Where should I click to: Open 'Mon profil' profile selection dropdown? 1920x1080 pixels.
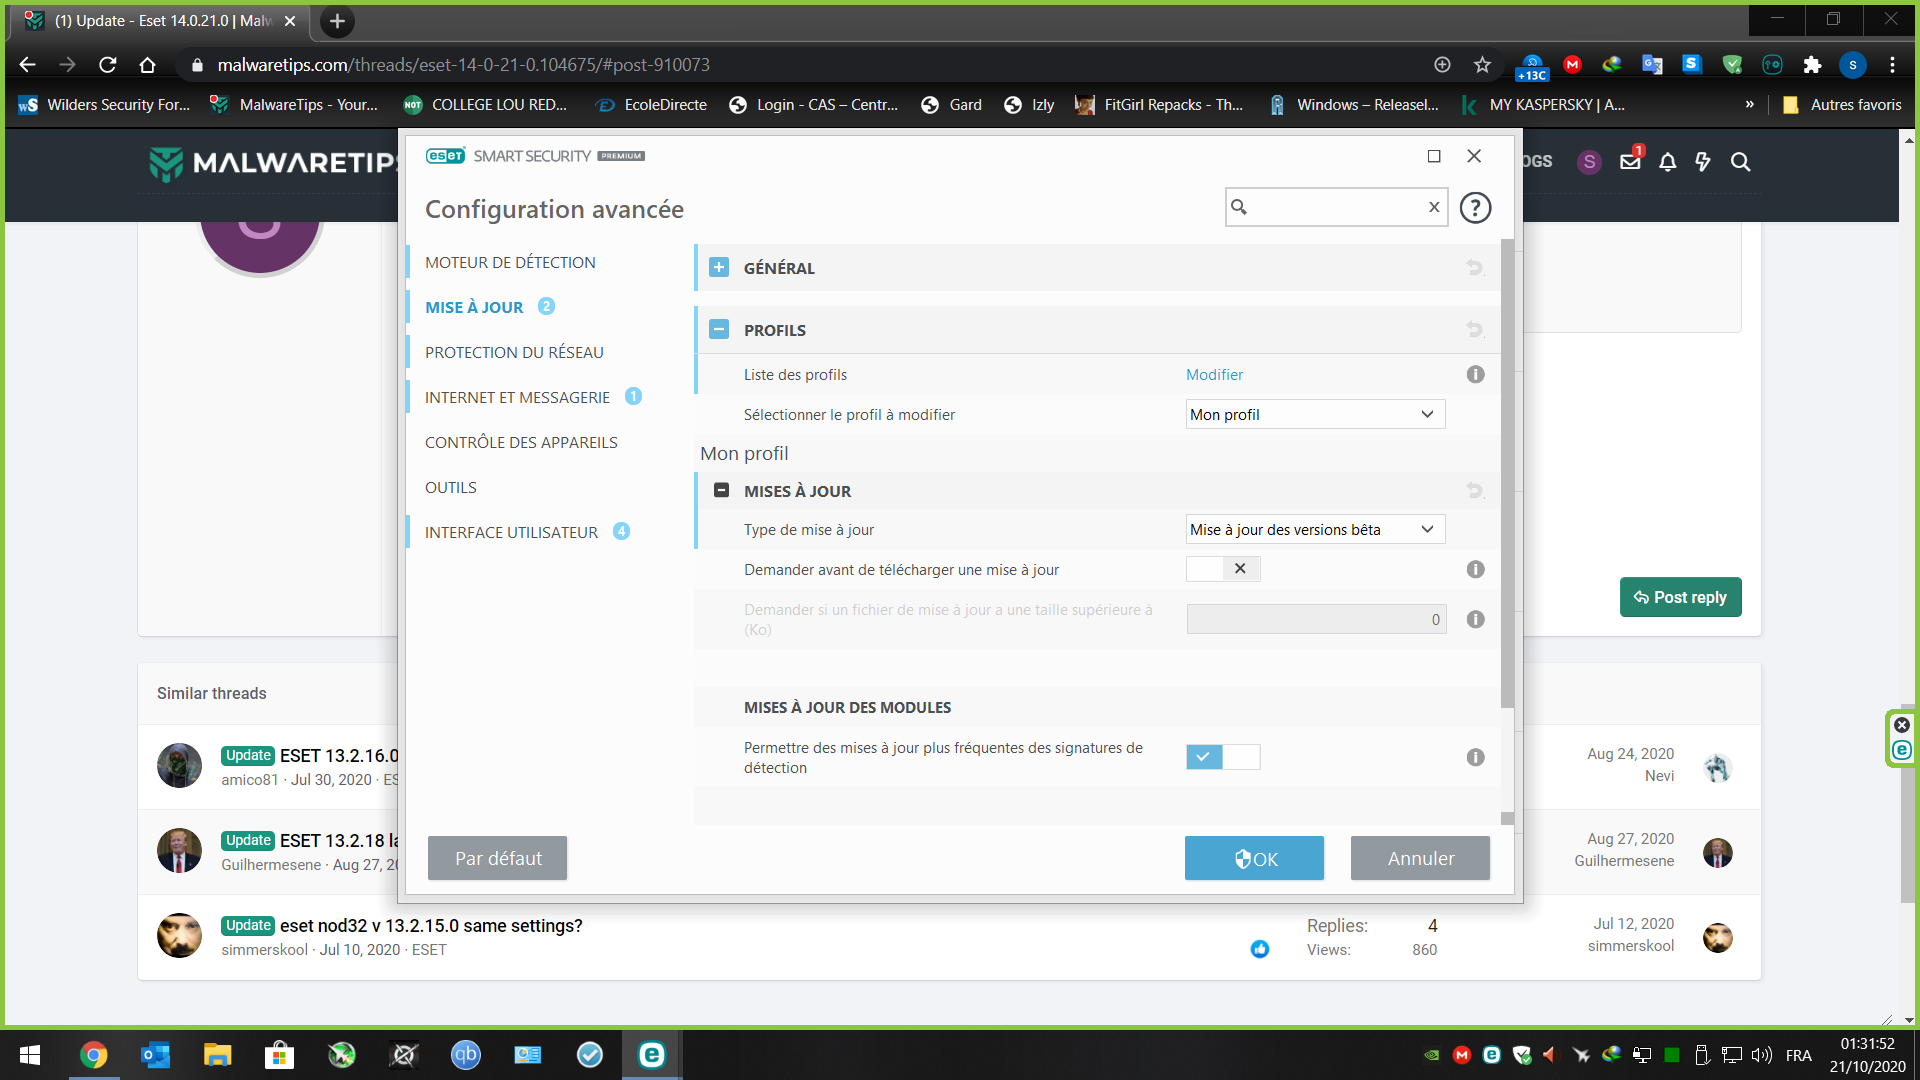coord(1315,415)
